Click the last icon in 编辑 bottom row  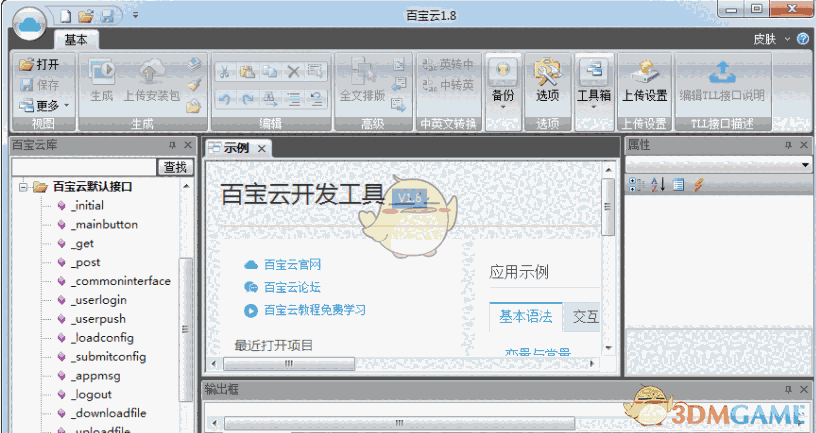pos(315,98)
